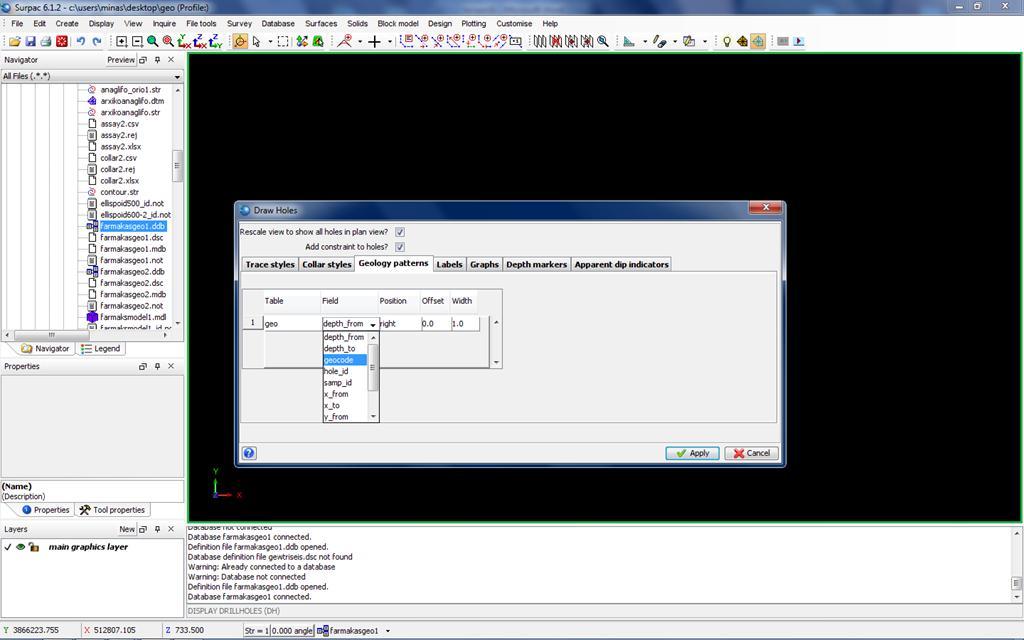The width and height of the screenshot is (1024, 640).
Task: Toggle Add constraint to holes checkbox
Action: click(x=400, y=247)
